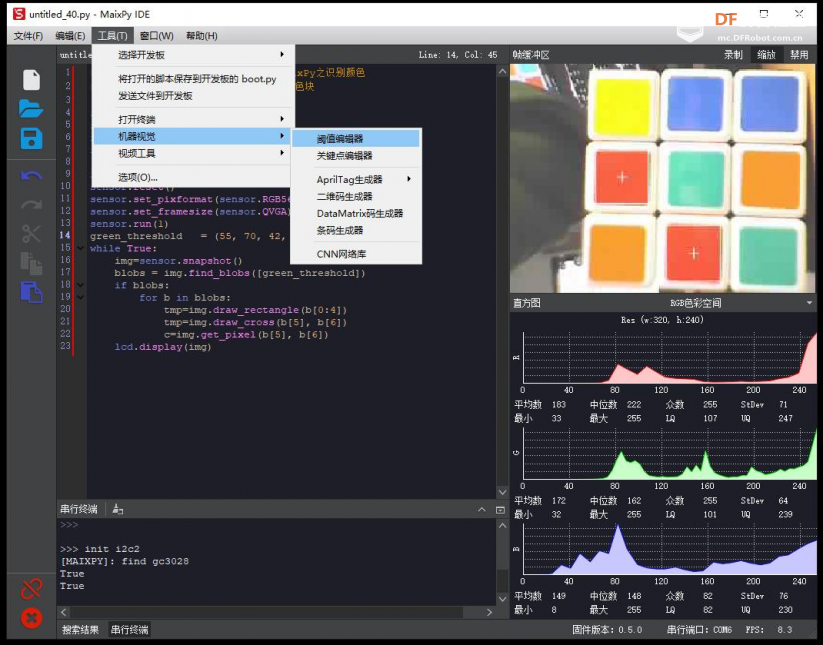Expand the 机器视觉 submenu entry

tap(192, 136)
